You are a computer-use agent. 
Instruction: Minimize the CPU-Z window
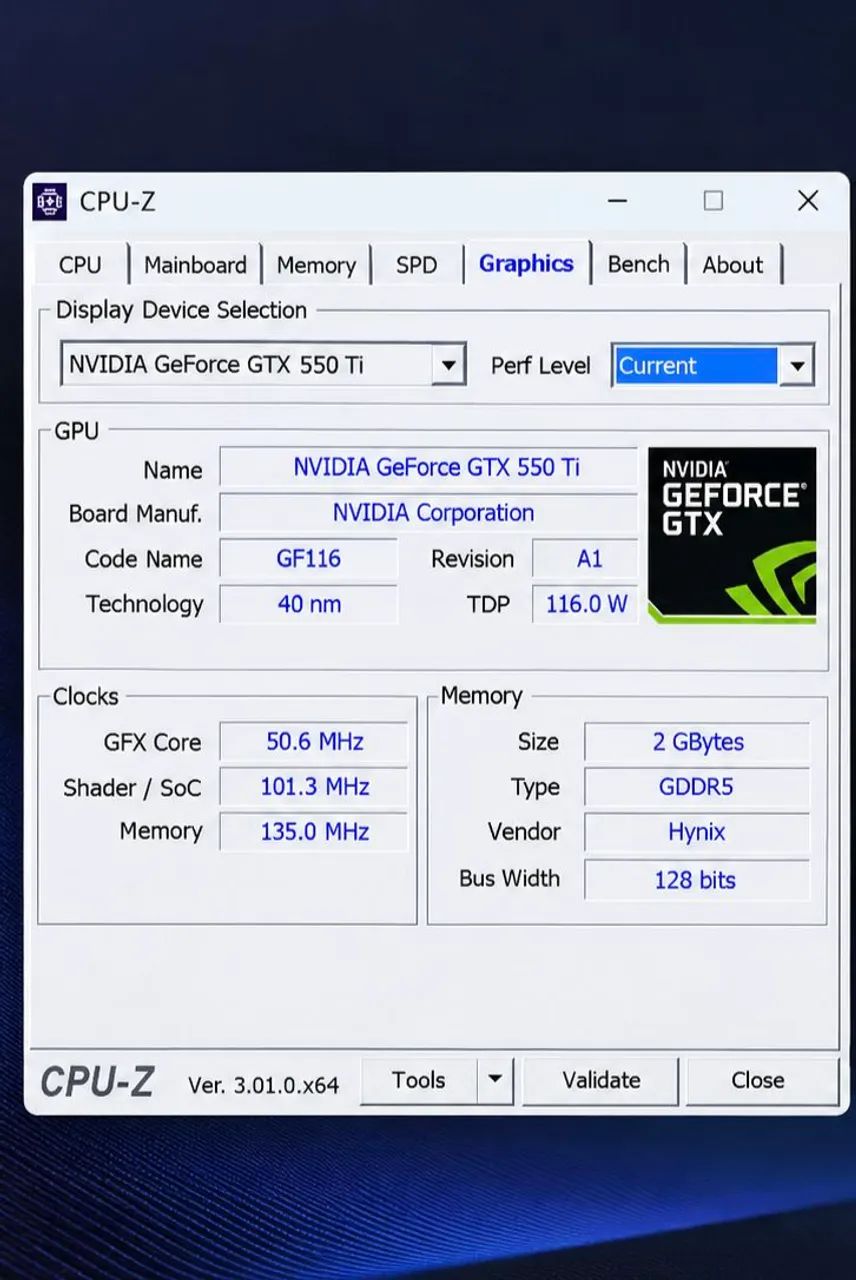pyautogui.click(x=618, y=201)
